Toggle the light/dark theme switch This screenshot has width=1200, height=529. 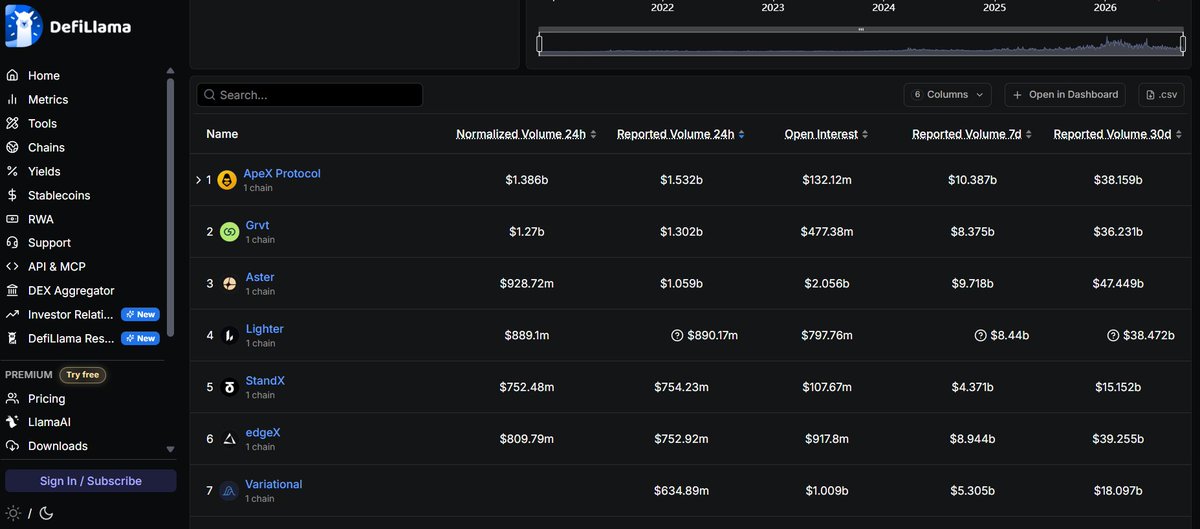30,513
